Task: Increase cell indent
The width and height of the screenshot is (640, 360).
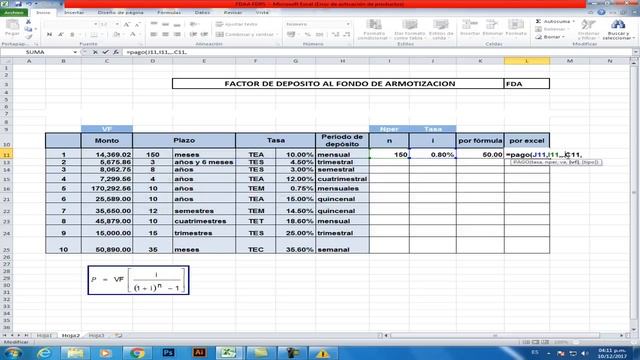Action: point(204,35)
